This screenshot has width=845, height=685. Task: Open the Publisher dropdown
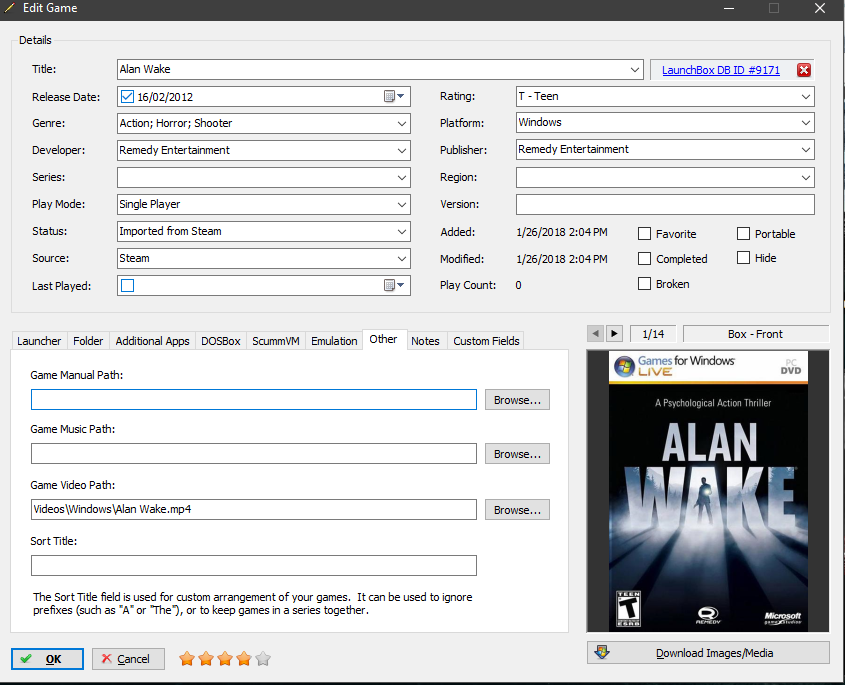pyautogui.click(x=805, y=149)
